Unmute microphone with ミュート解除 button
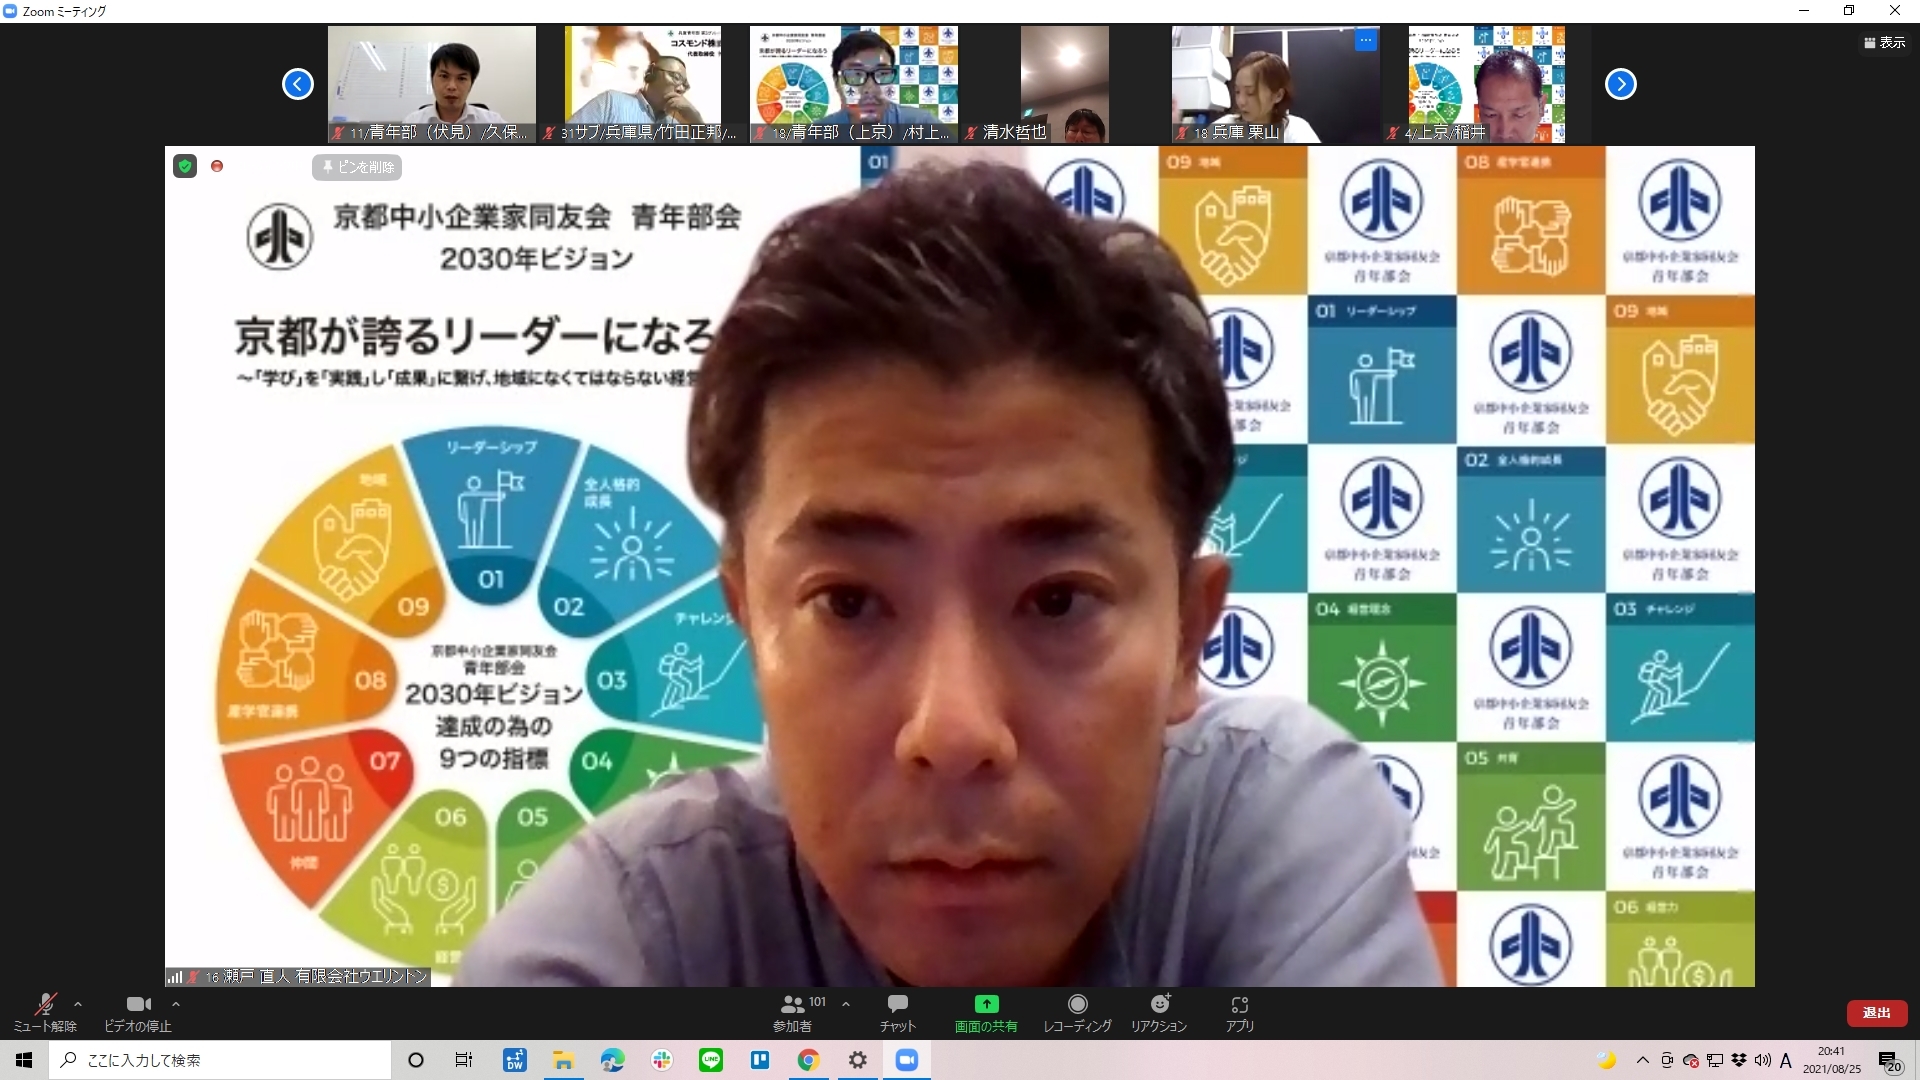The width and height of the screenshot is (1920, 1080). 45,1012
